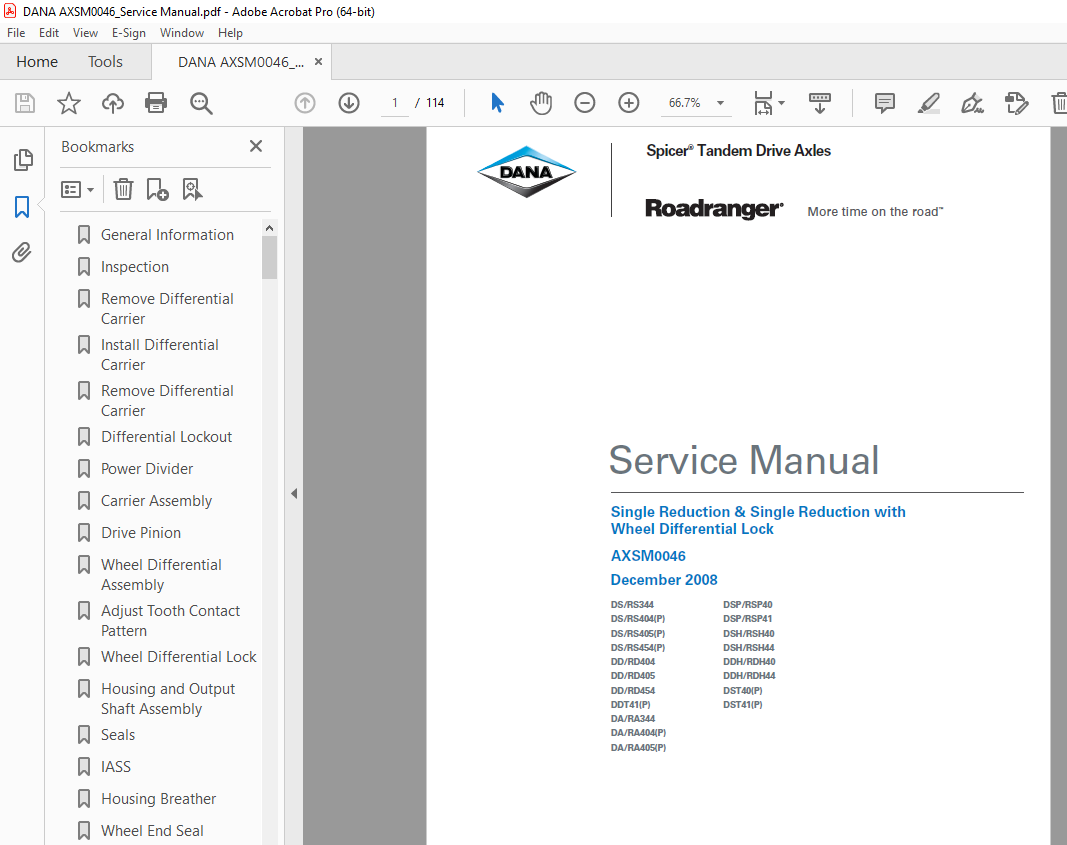Open the find text magnifier tool

(201, 103)
